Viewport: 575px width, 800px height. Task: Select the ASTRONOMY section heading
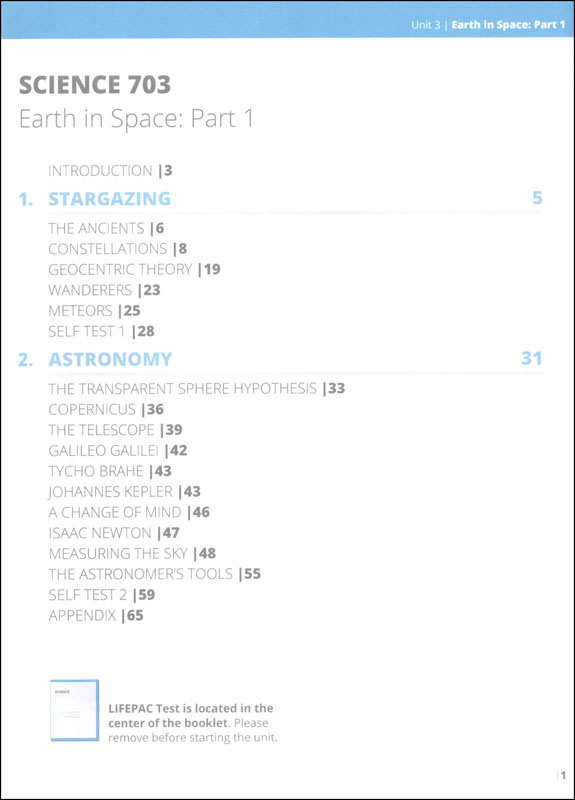coord(110,359)
